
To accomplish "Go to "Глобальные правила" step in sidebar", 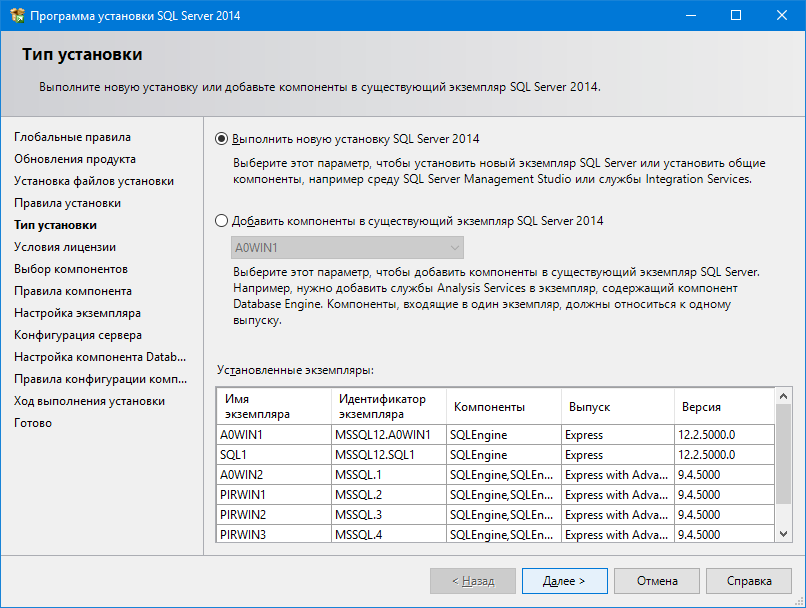I will [x=72, y=137].
